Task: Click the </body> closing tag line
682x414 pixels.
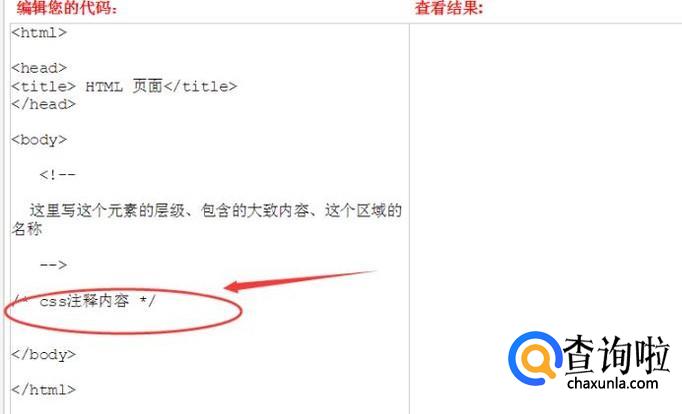Action: 43,354
